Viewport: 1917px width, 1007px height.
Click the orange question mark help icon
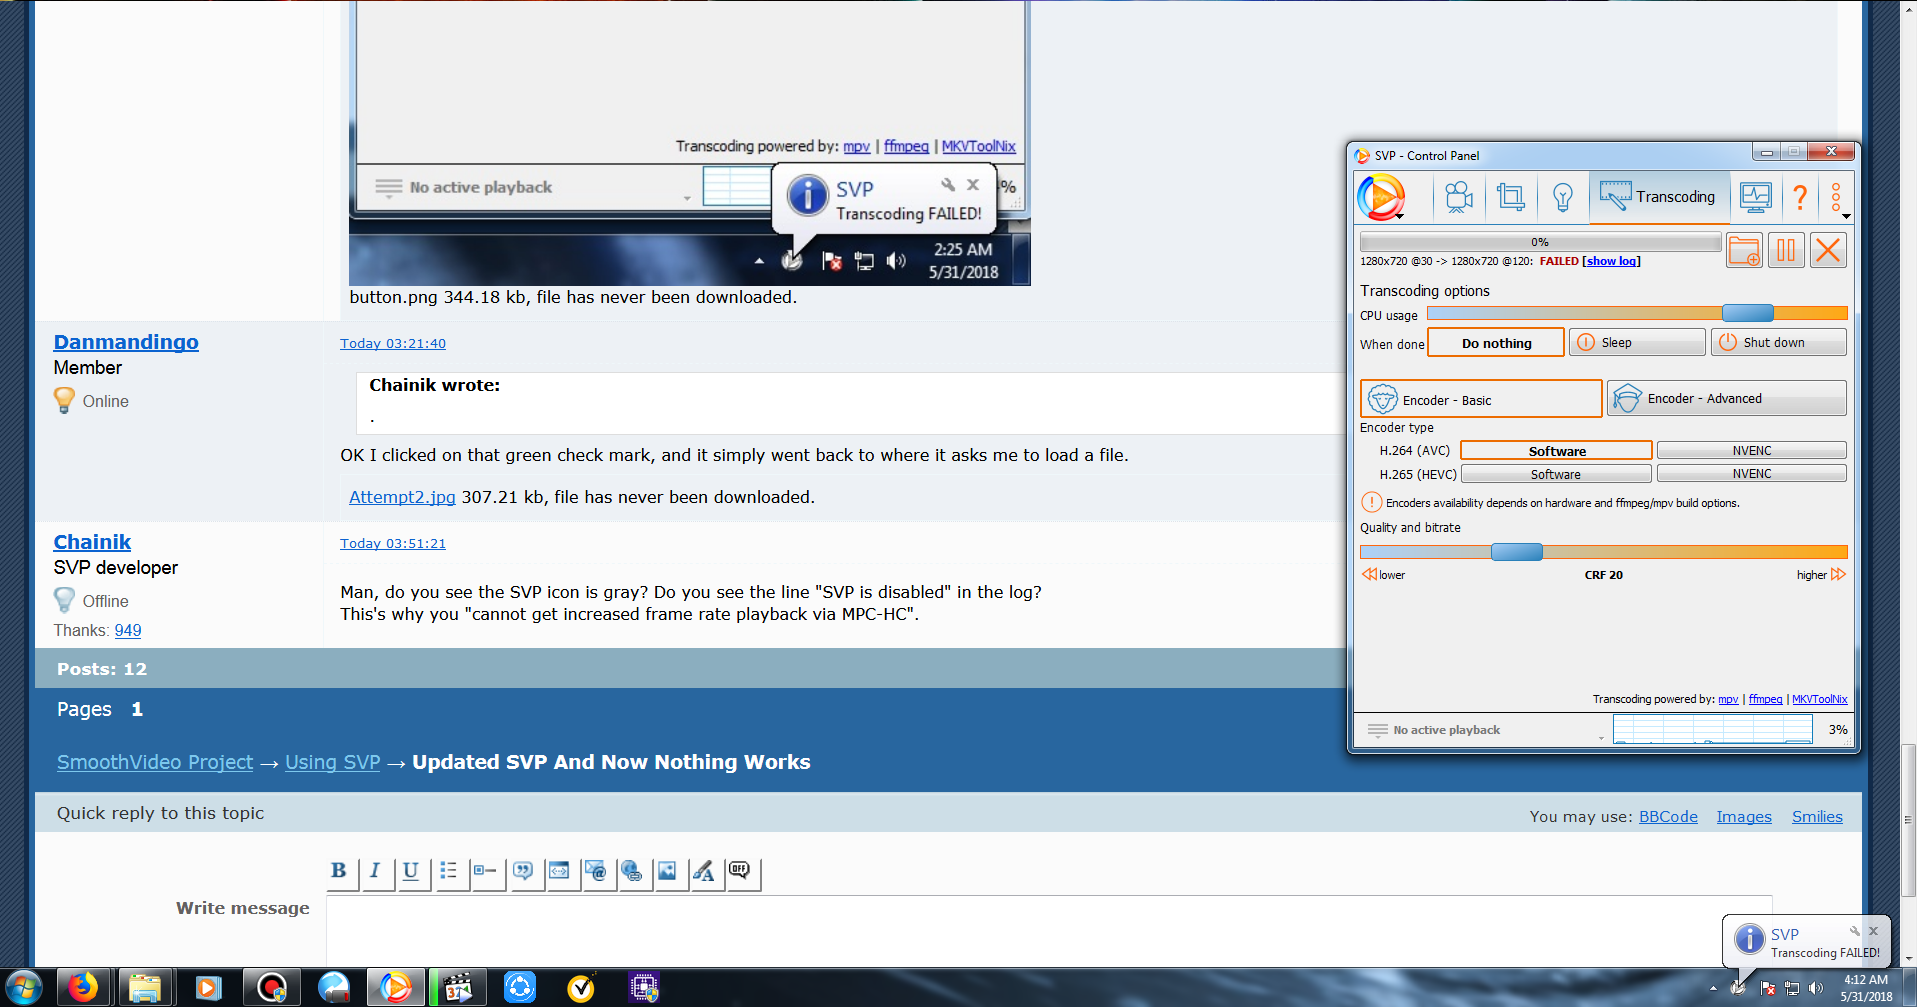point(1800,197)
